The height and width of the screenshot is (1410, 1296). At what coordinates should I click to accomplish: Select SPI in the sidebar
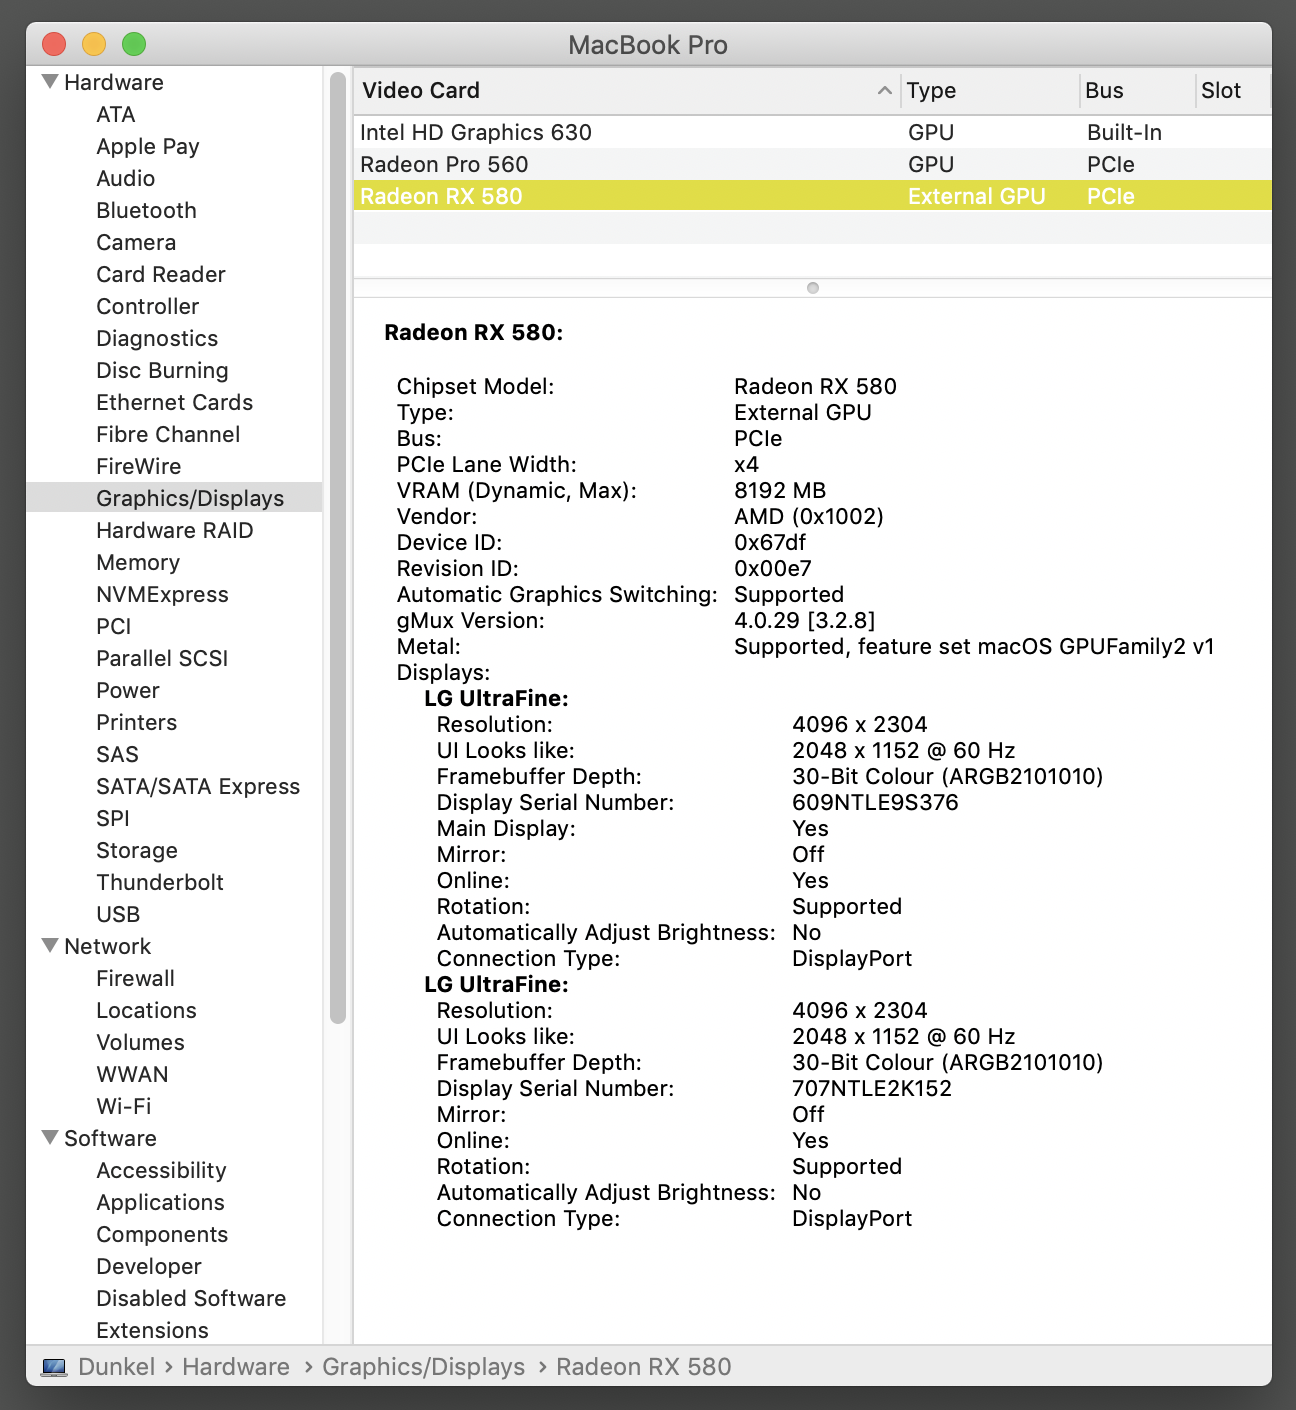tap(113, 818)
